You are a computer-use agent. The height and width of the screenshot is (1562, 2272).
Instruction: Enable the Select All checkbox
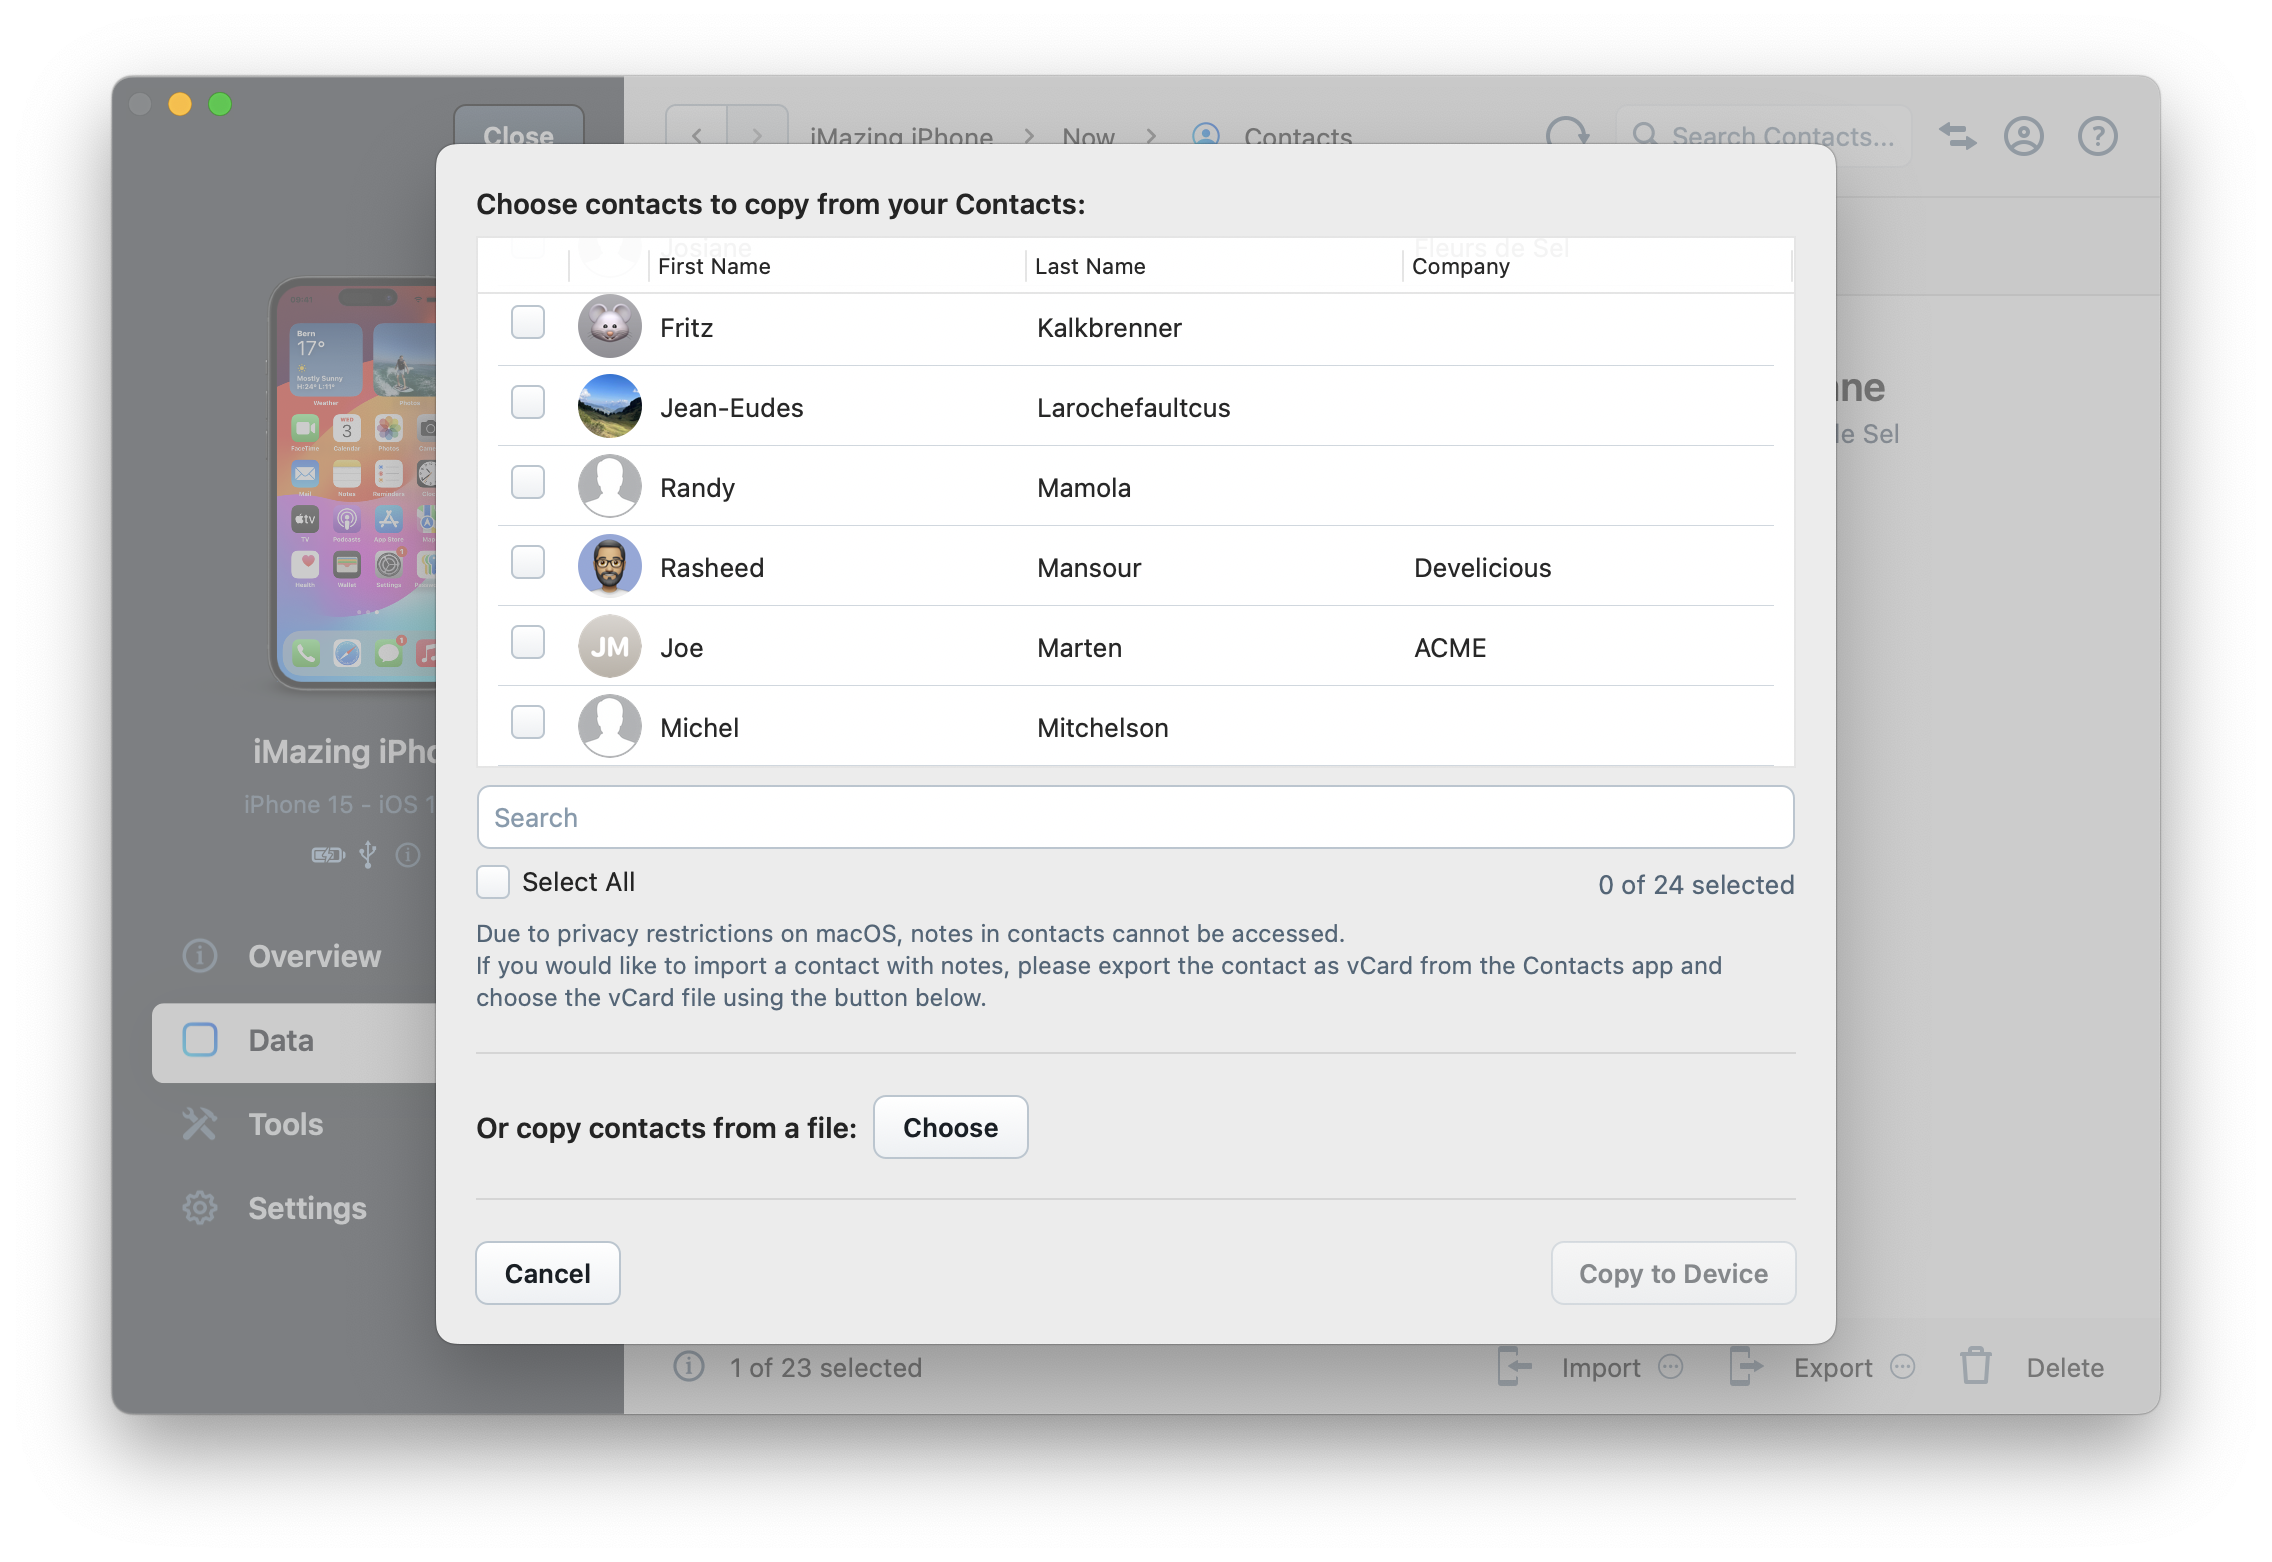coord(493,882)
